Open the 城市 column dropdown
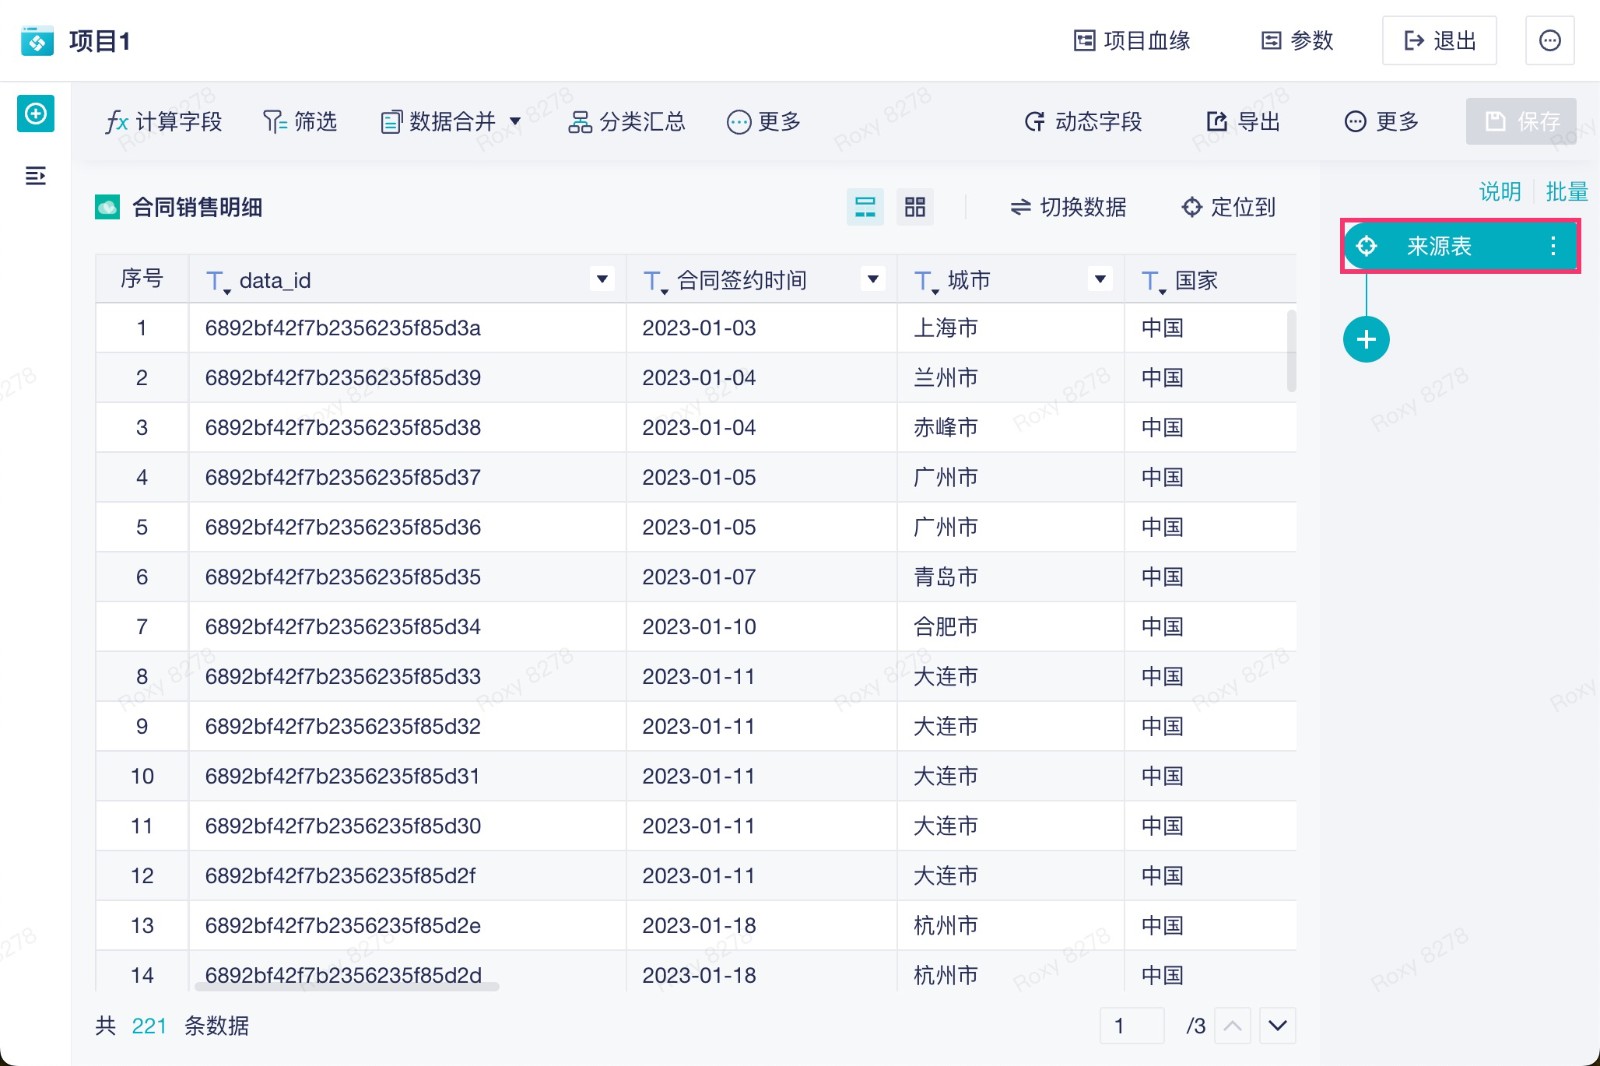Viewport: 1600px width, 1066px height. [x=1100, y=279]
